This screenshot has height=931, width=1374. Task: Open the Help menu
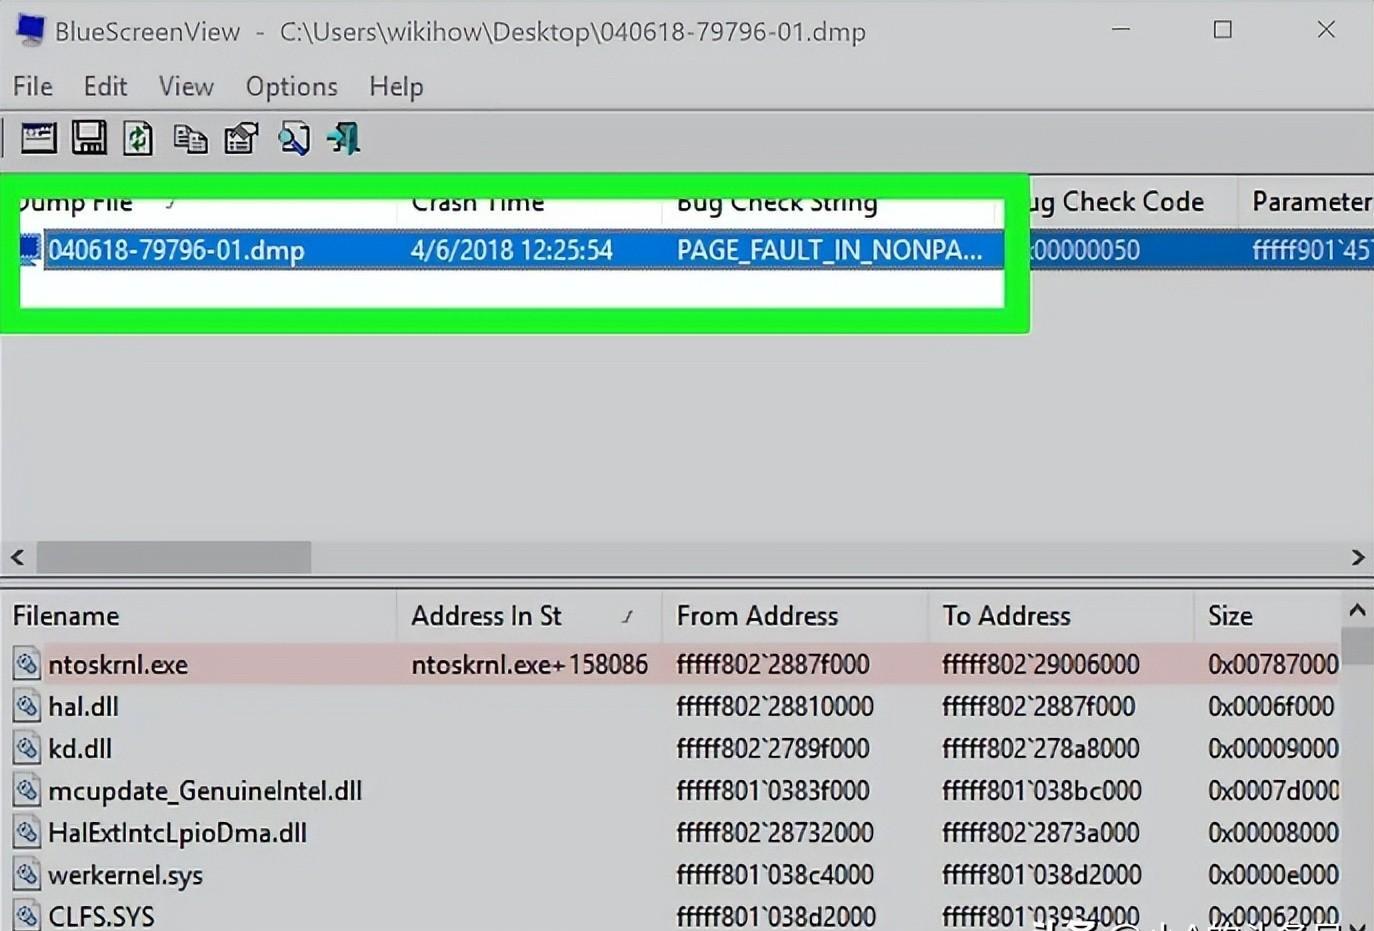click(x=396, y=86)
